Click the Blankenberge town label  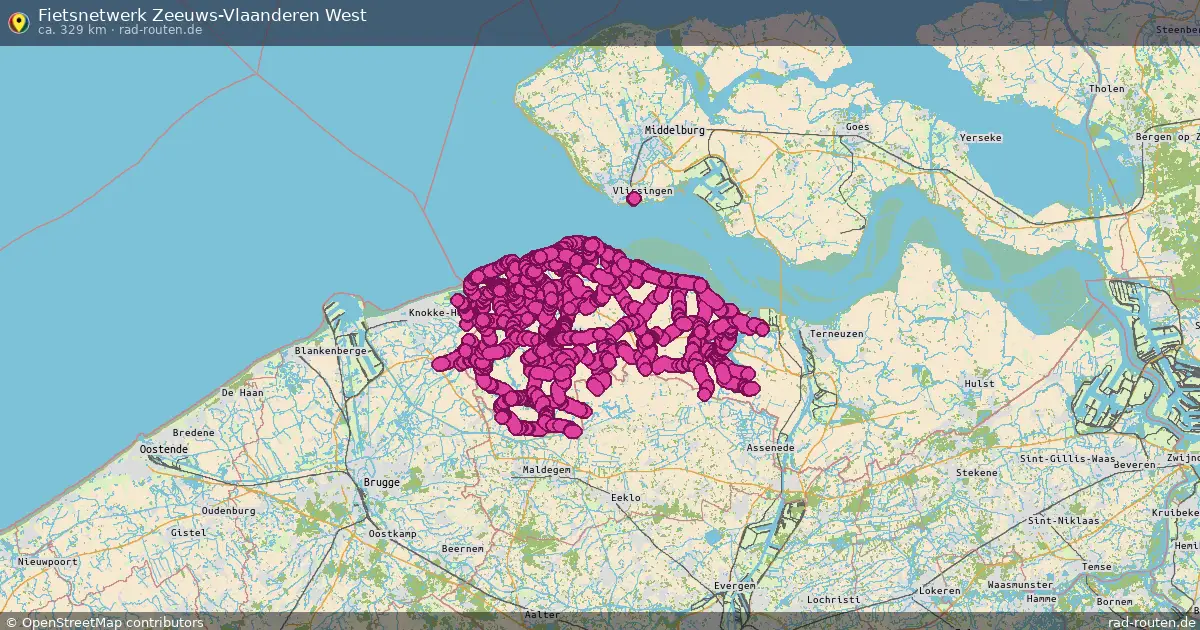point(330,352)
